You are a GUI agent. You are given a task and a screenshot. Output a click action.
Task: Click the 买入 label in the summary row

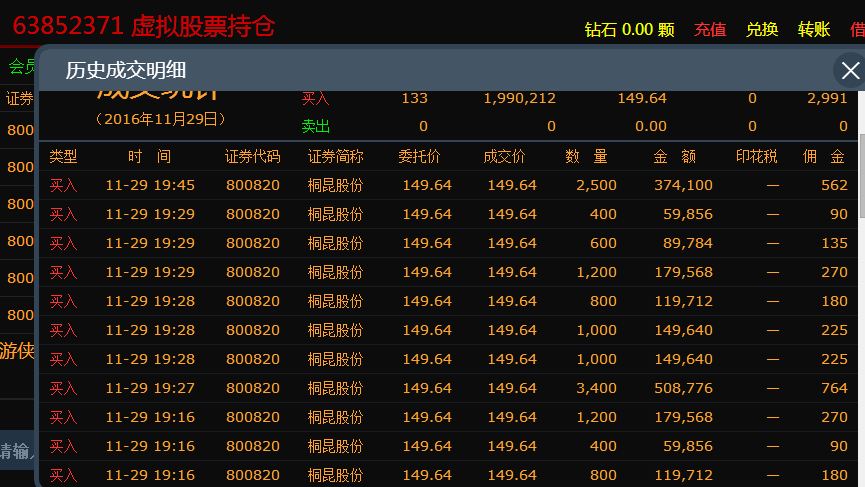point(316,99)
